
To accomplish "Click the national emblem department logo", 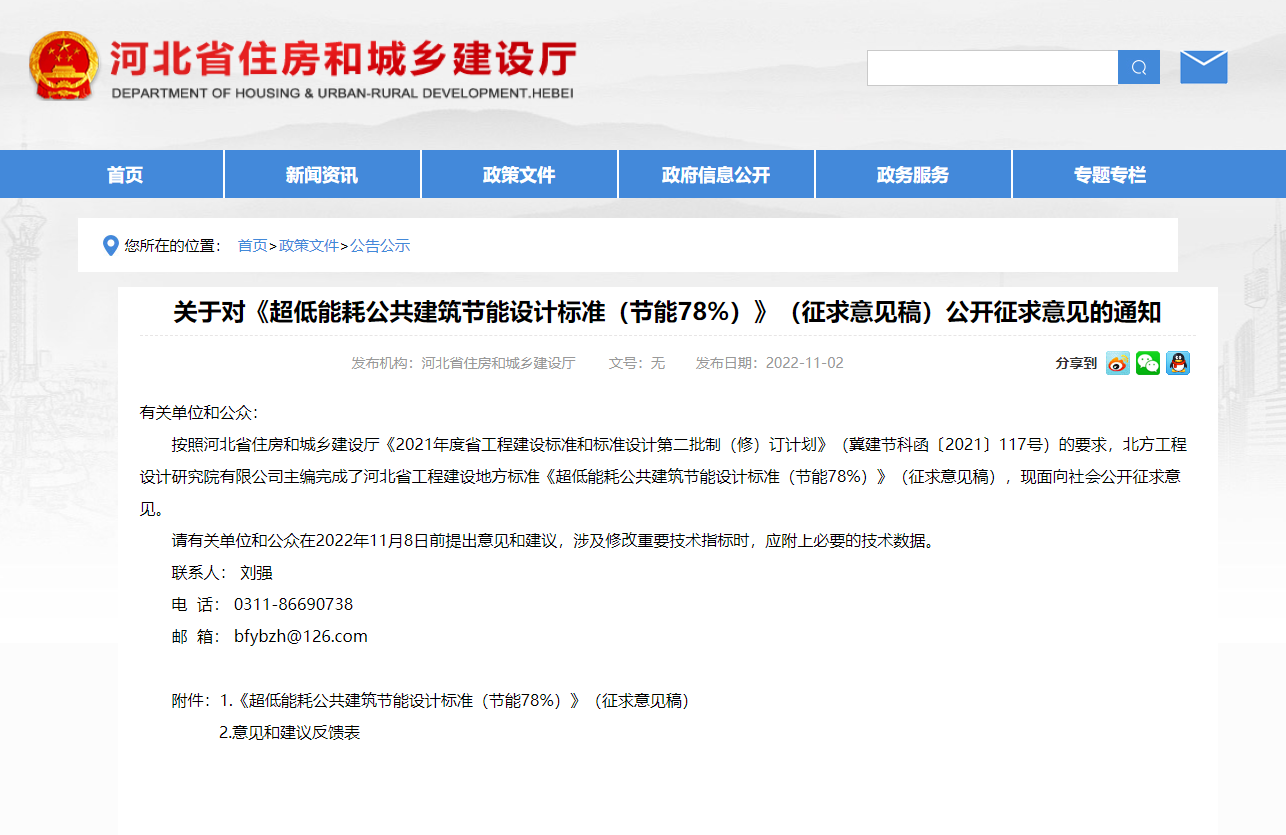I will coord(64,65).
